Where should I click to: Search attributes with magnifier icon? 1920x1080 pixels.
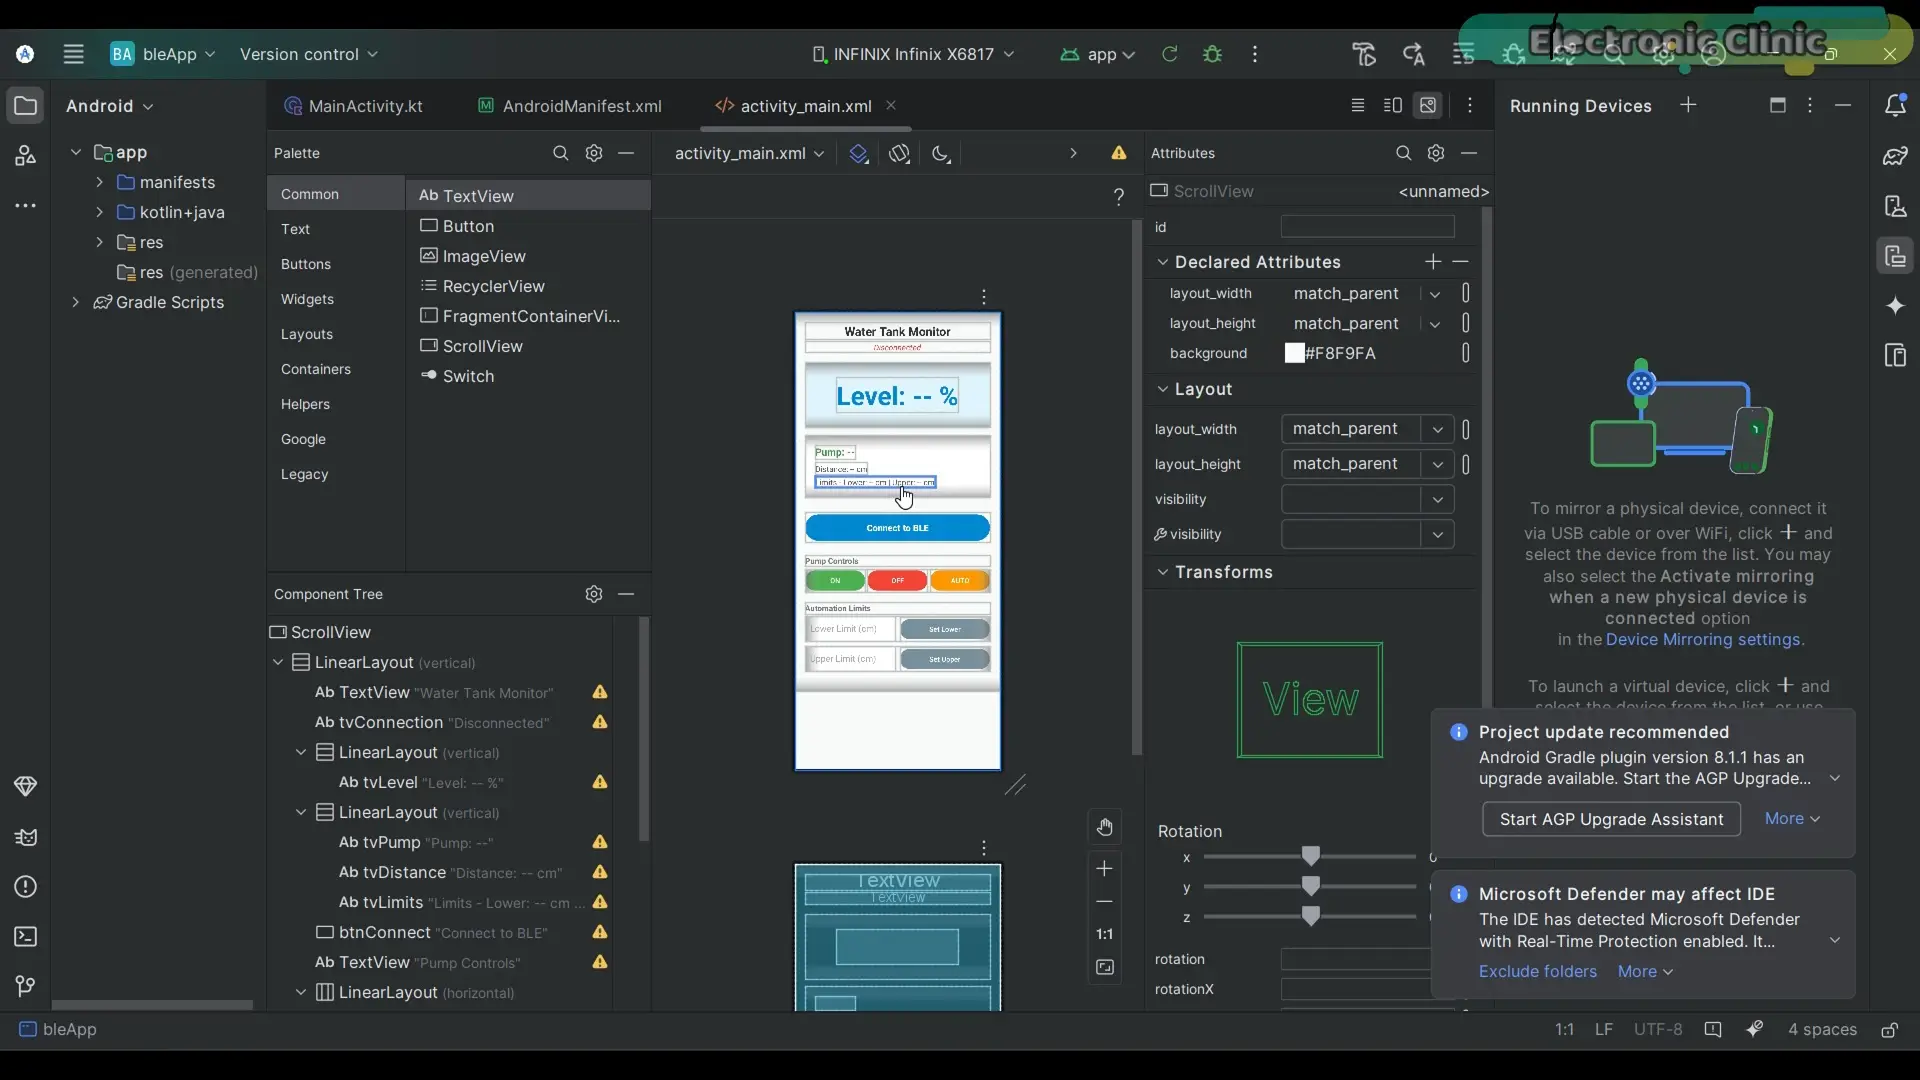point(1404,153)
